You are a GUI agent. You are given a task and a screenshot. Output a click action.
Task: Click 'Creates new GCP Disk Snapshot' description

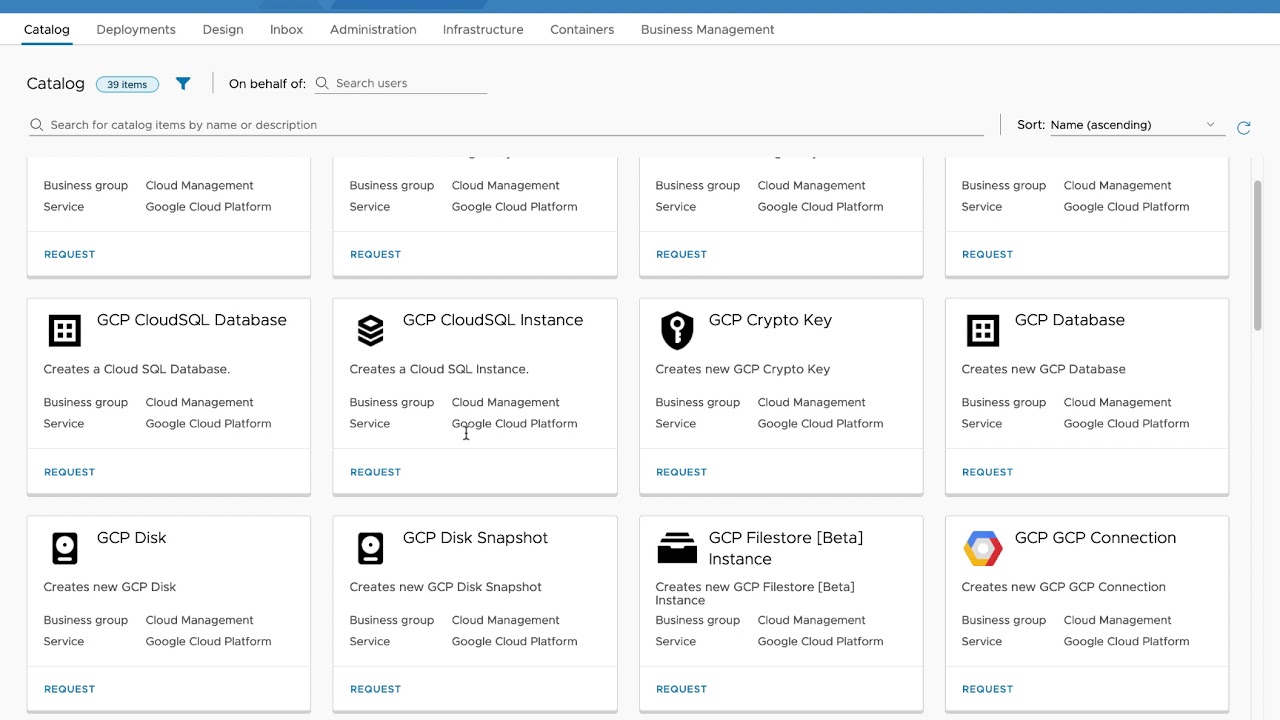(x=446, y=587)
